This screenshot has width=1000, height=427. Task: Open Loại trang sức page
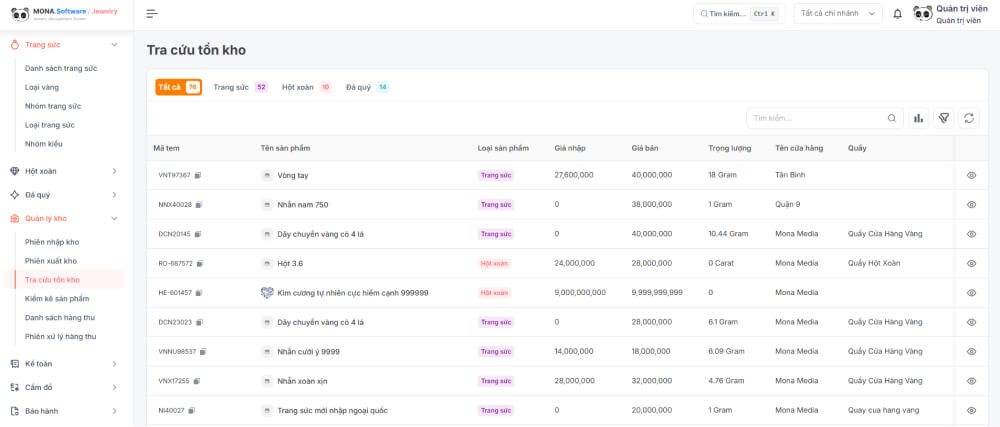(50, 125)
